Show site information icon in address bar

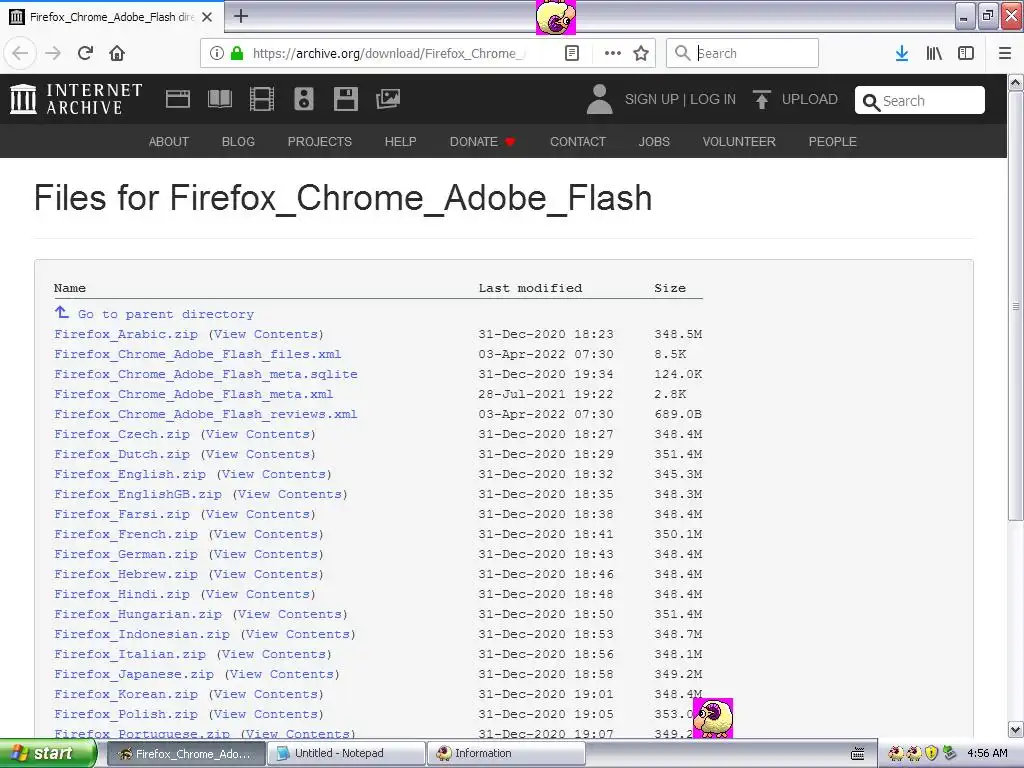[x=217, y=54]
